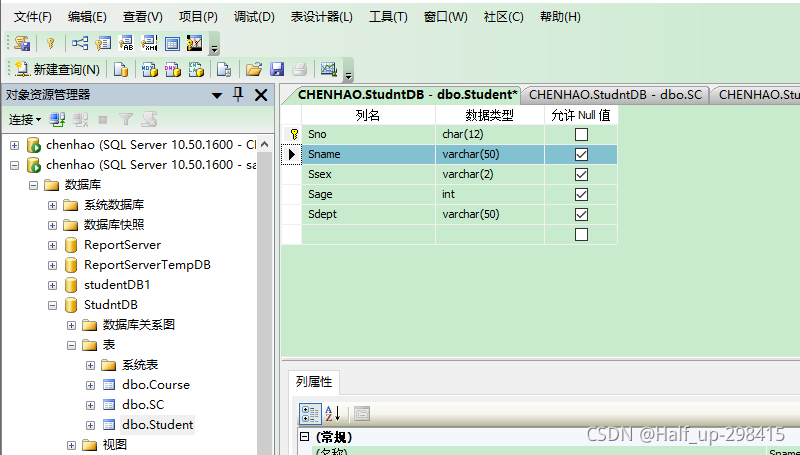Toggle Allow Nulls checkbox for Sdept
The image size is (800, 455).
tap(581, 214)
